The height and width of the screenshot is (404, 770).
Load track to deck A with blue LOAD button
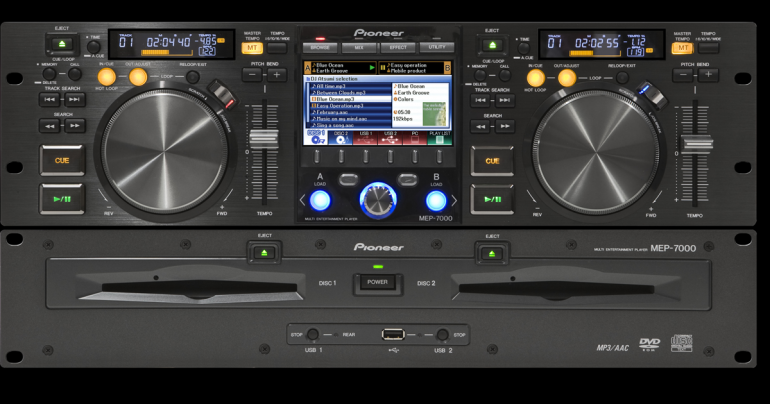320,200
